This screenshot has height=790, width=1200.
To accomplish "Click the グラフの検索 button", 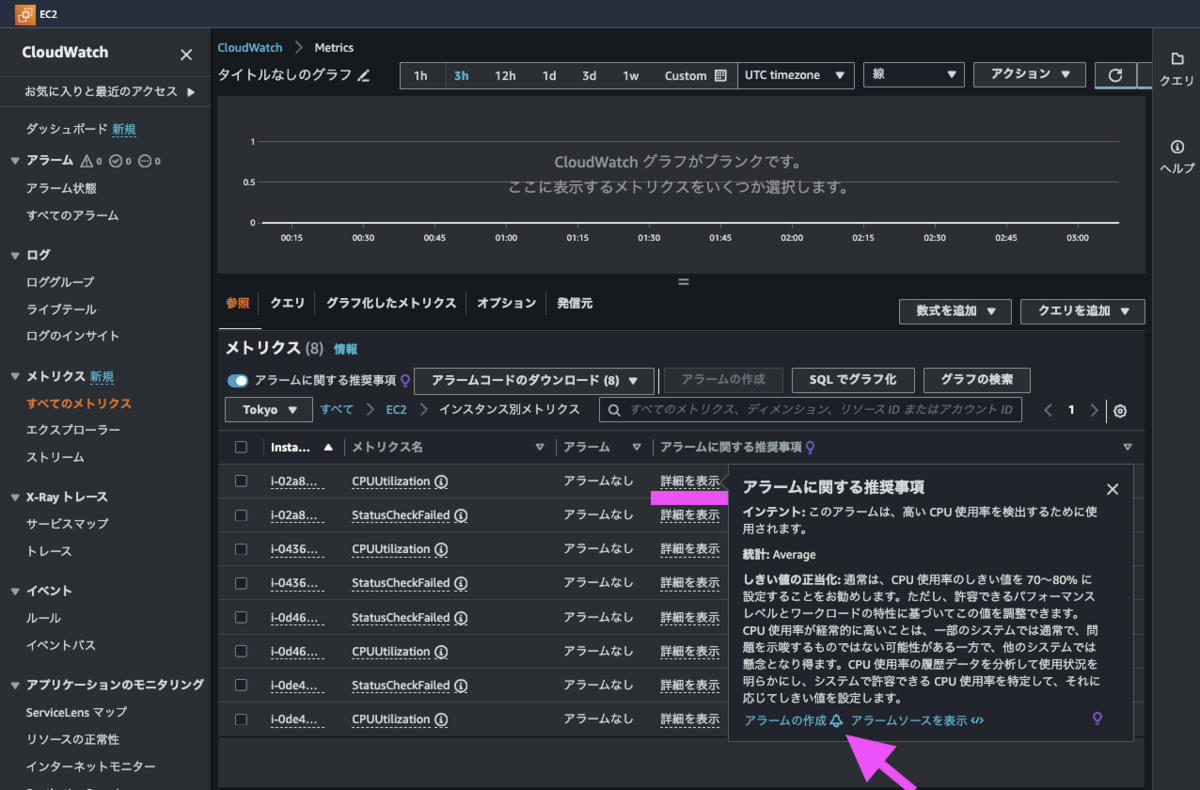I will click(x=977, y=380).
